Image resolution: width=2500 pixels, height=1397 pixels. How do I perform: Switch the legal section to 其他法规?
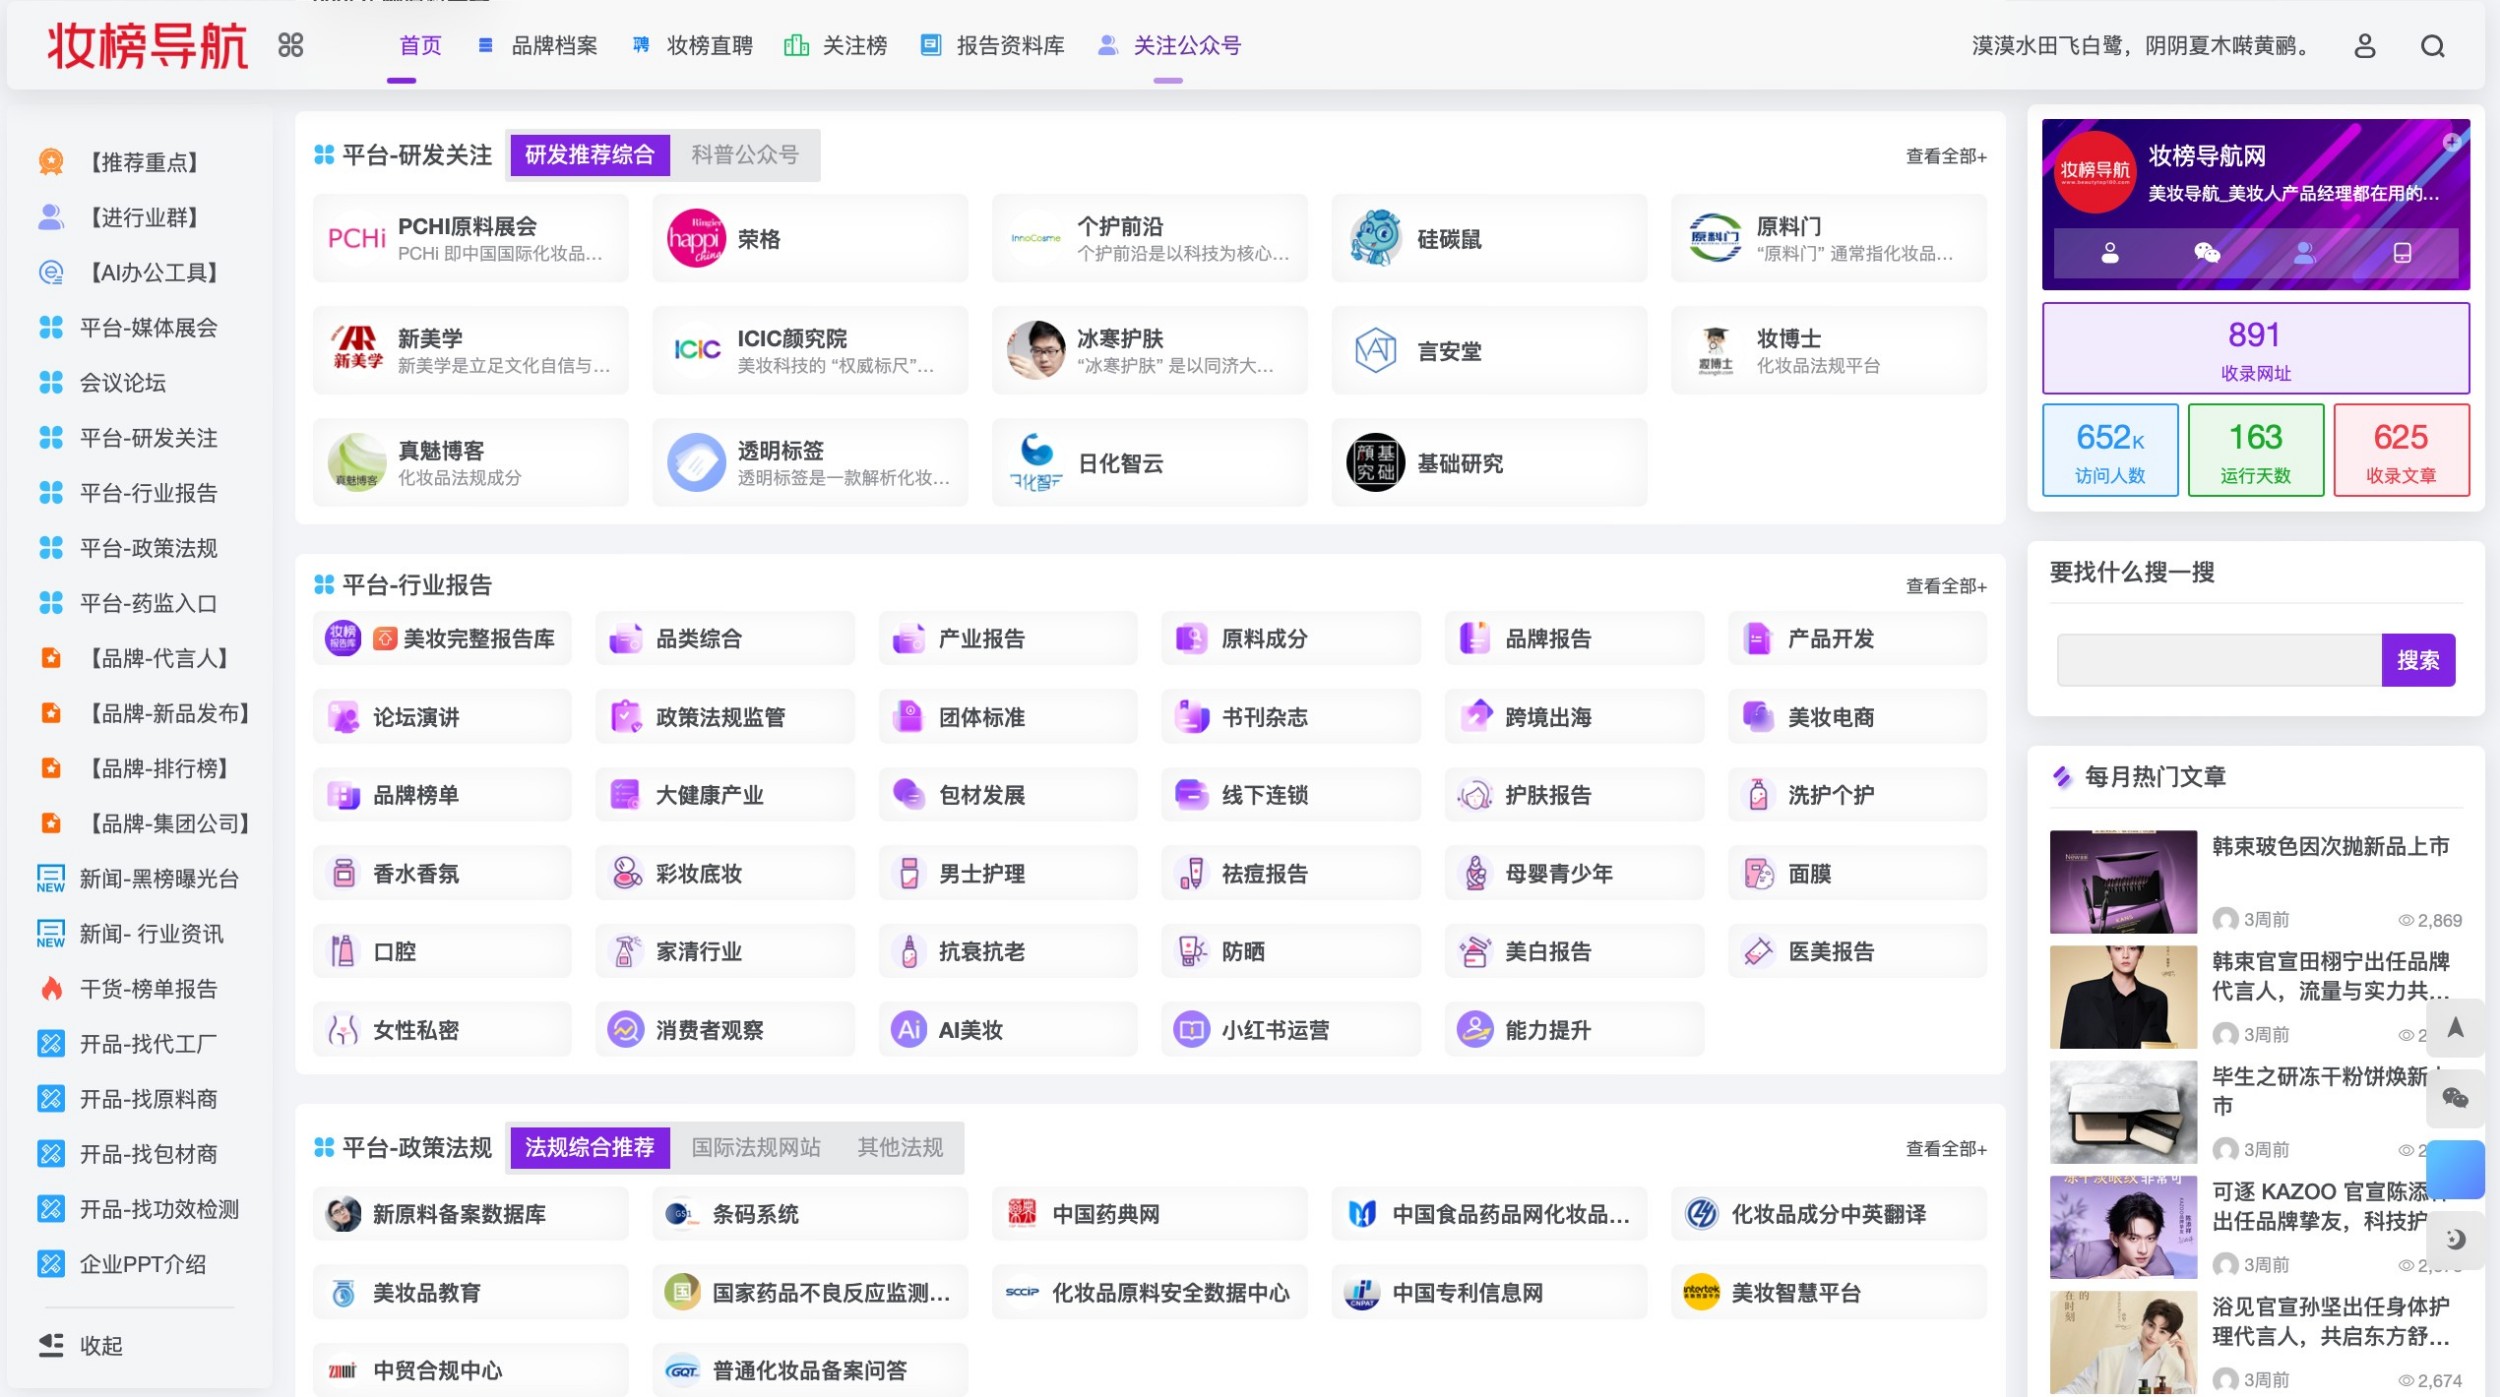898,1148
